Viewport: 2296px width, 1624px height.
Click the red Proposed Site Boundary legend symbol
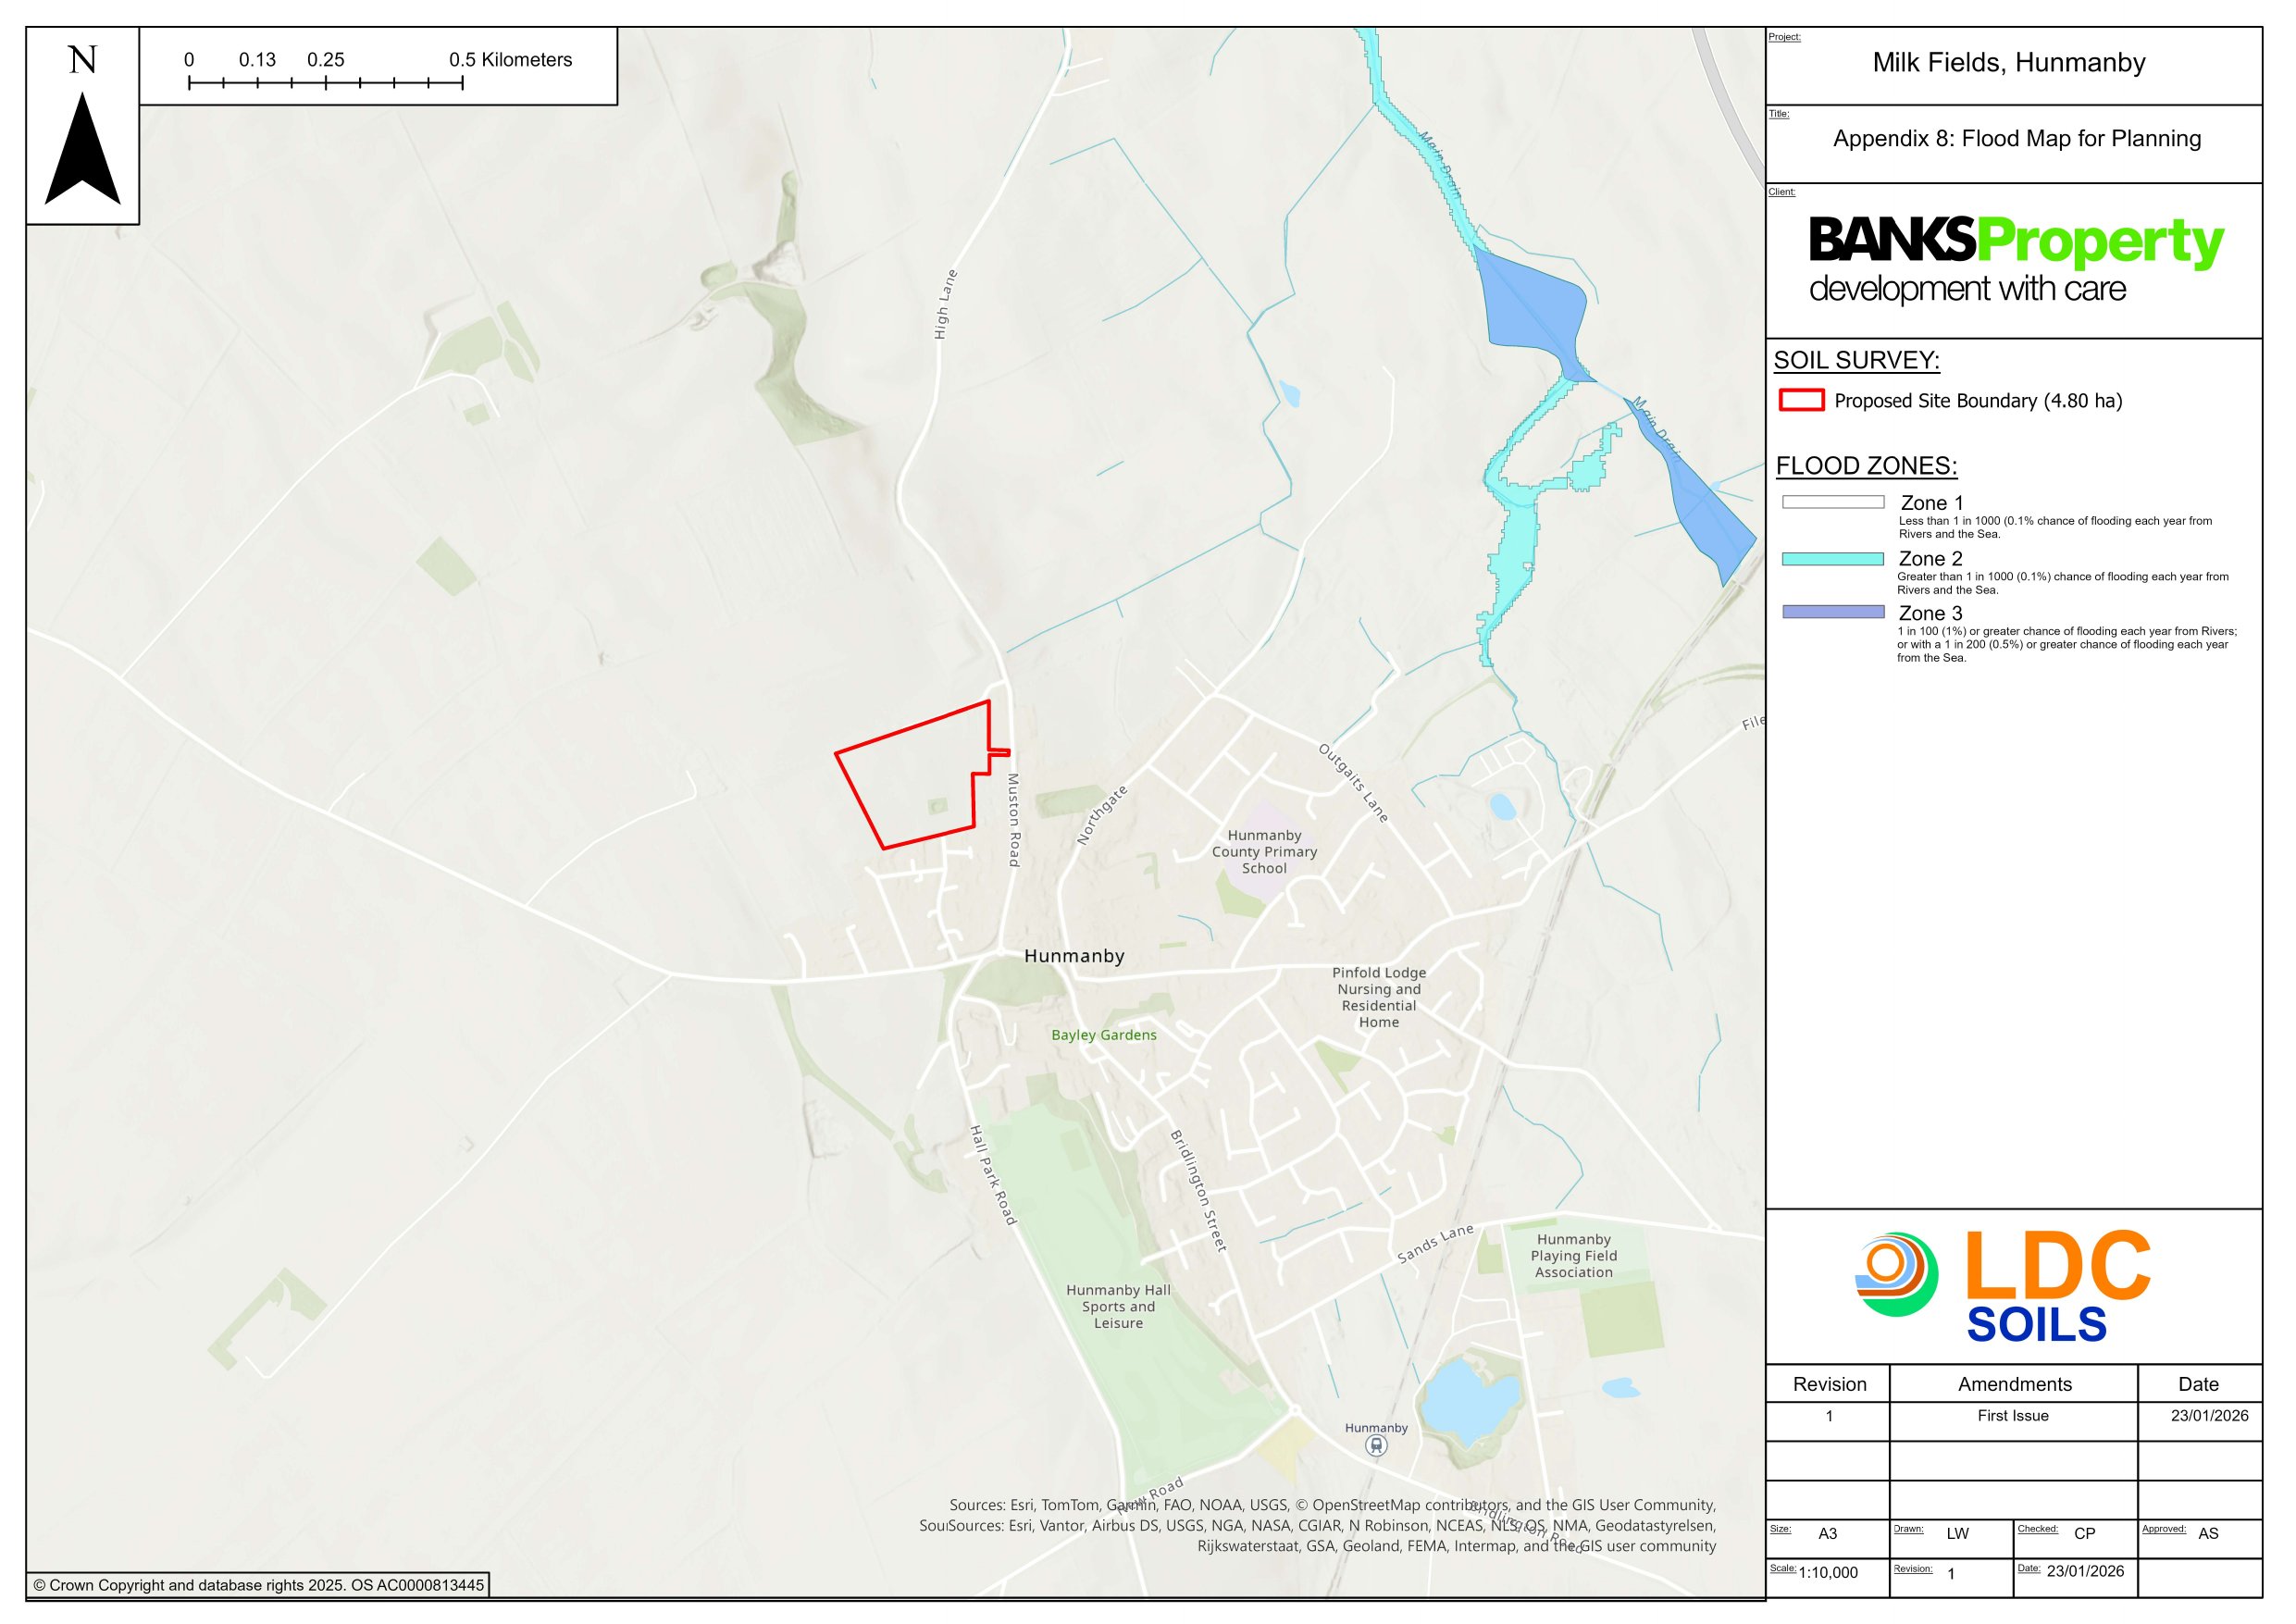pos(1801,400)
